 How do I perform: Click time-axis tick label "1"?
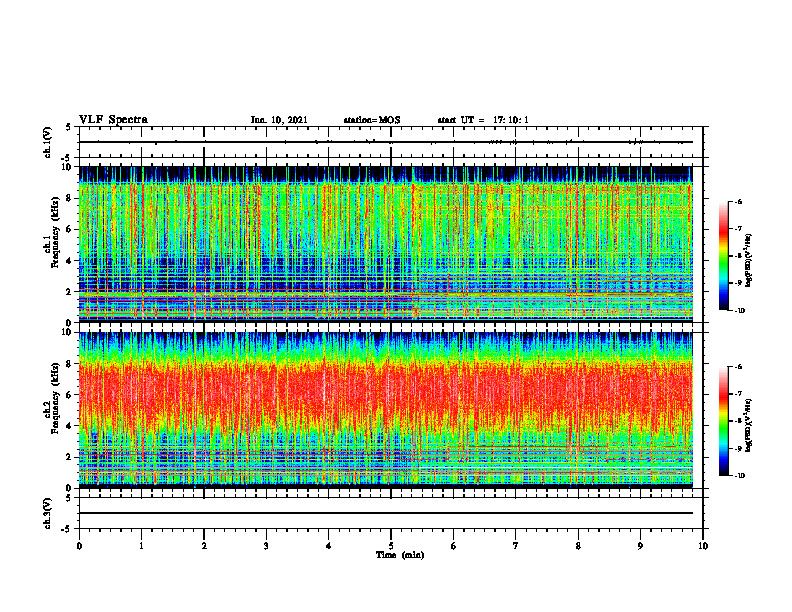pyautogui.click(x=141, y=546)
